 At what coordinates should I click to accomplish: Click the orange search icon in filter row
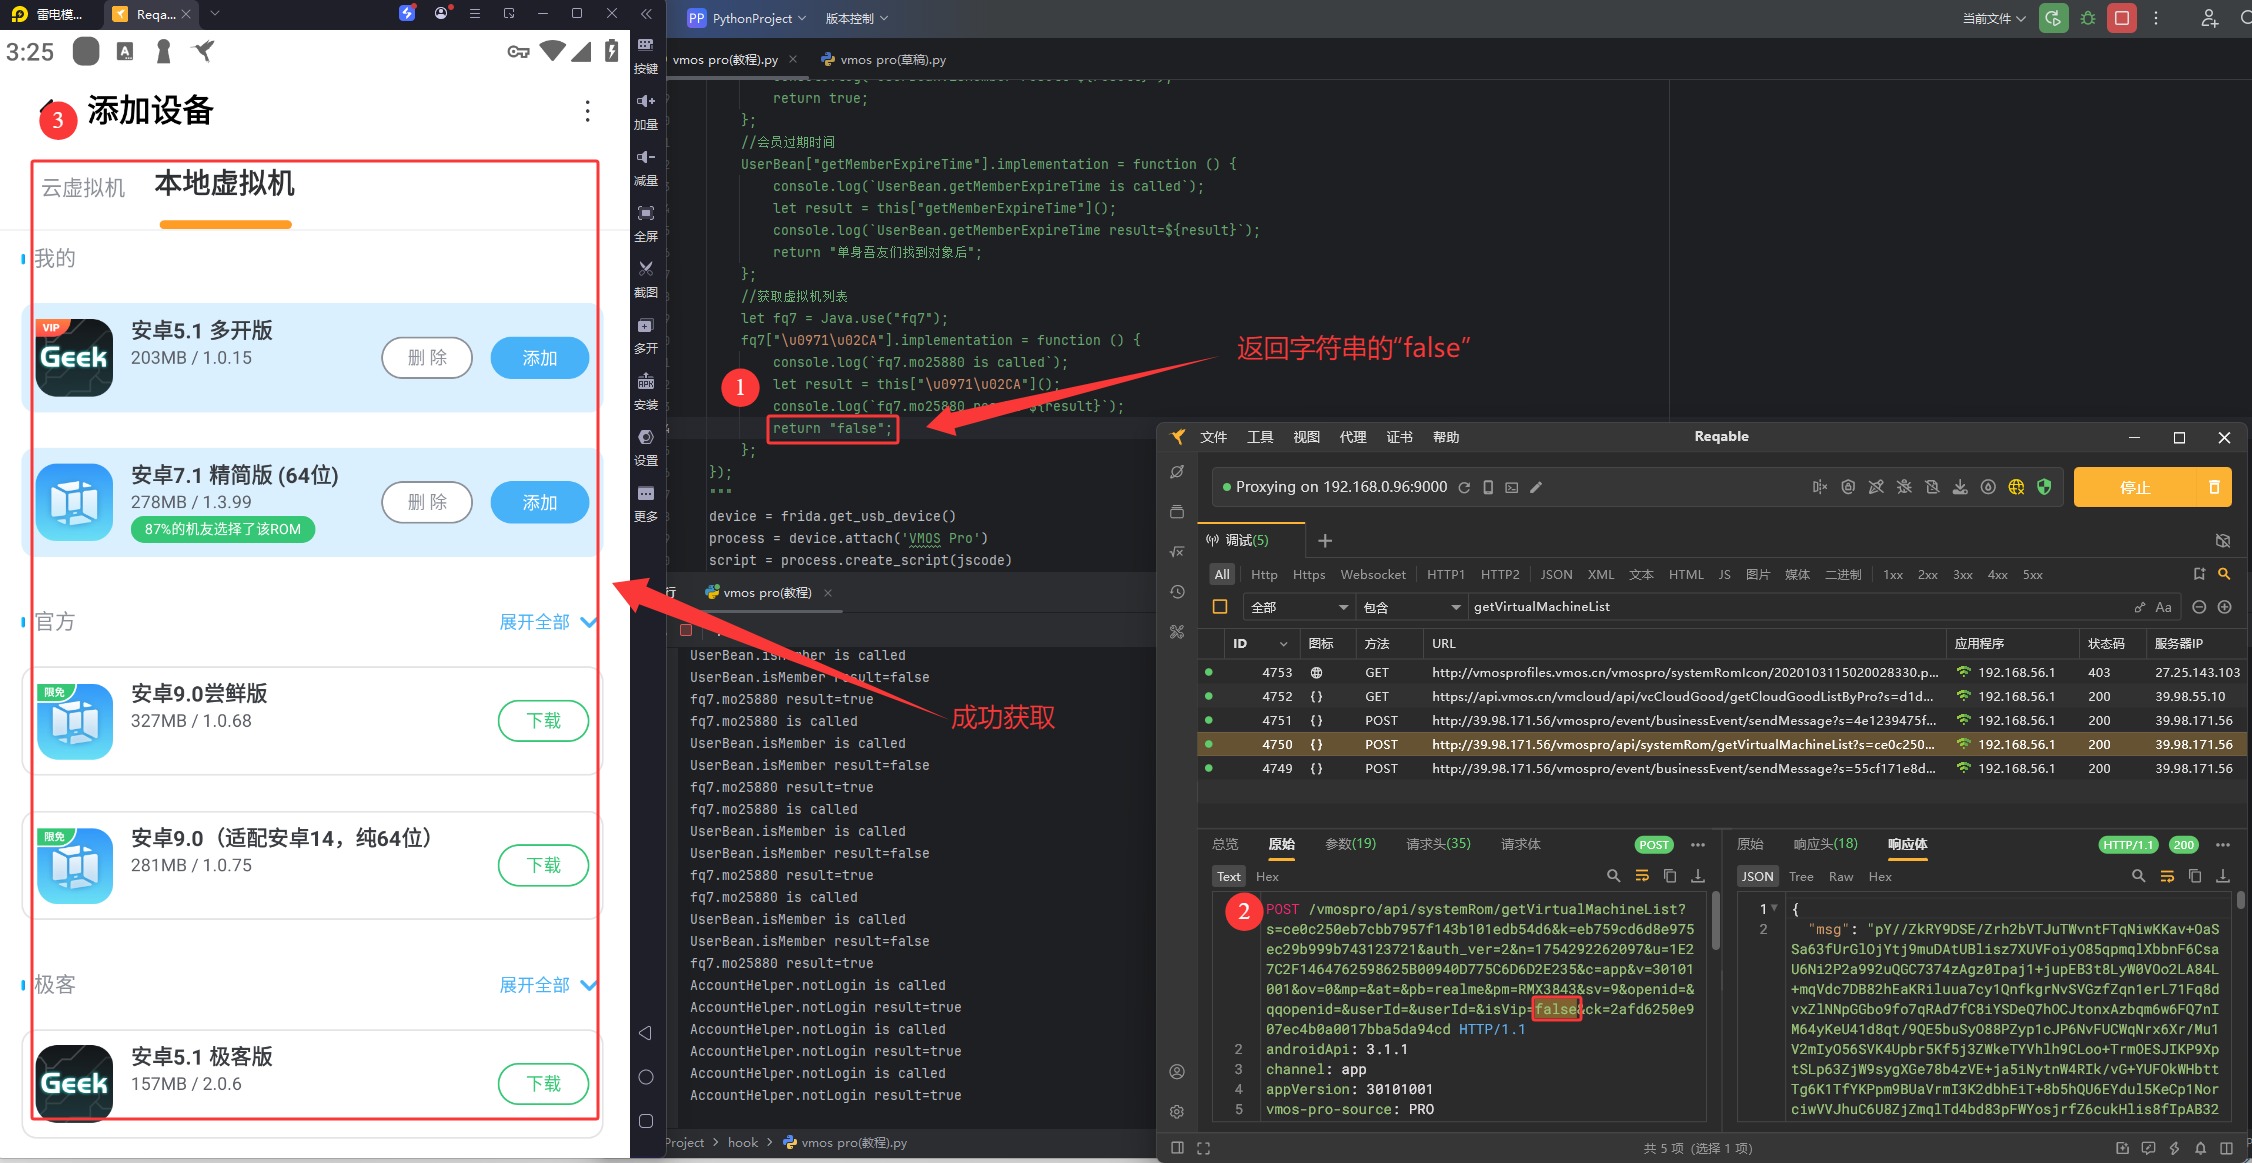(x=2224, y=574)
